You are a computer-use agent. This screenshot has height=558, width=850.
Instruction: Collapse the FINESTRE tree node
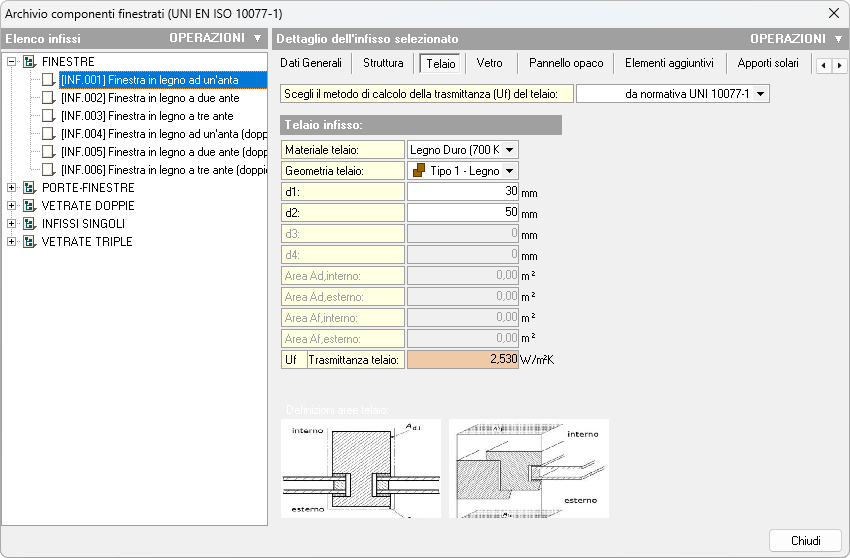tap(12, 62)
